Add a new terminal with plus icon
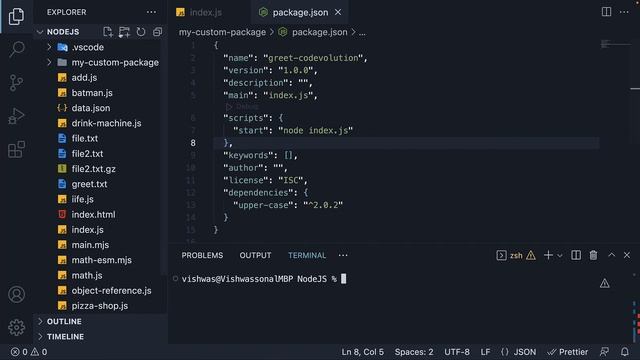The image size is (640, 360). [548, 255]
